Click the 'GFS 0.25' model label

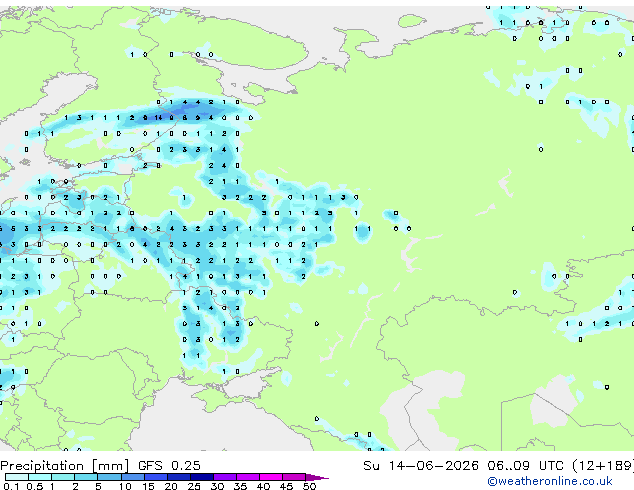click(x=169, y=466)
